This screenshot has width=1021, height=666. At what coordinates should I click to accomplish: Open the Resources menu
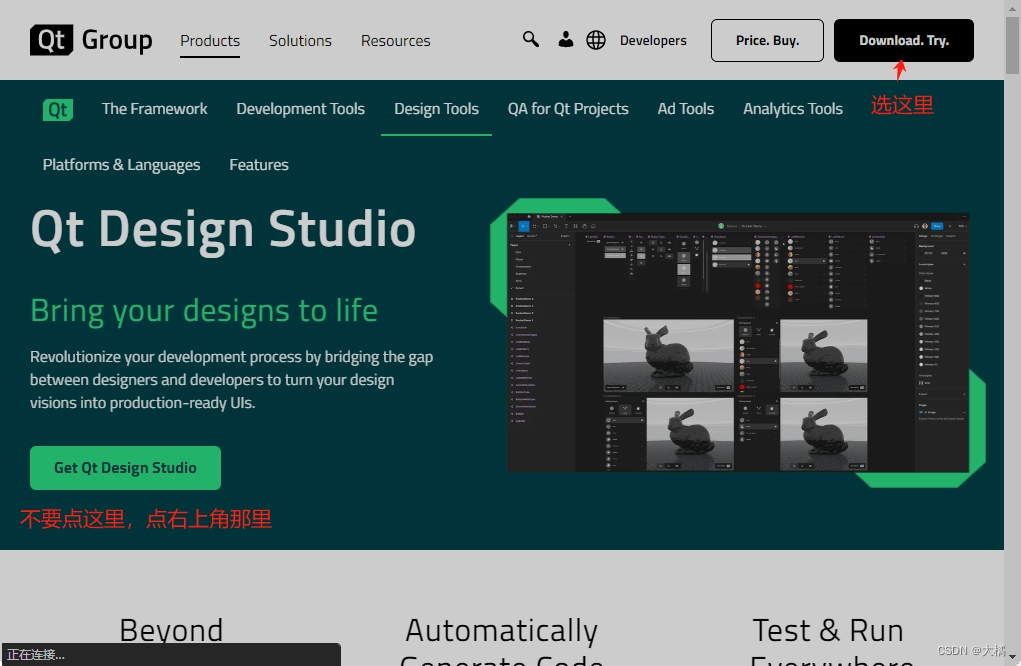coord(395,40)
